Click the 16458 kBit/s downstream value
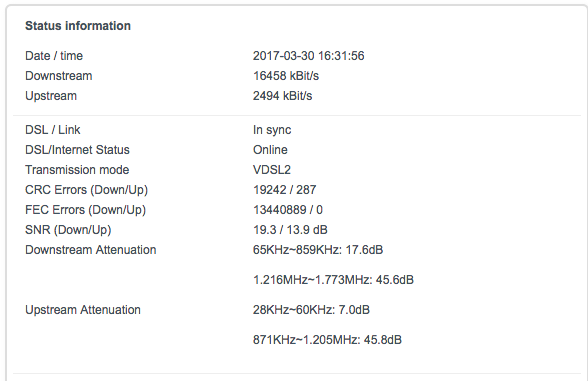Viewport: 588px width, 381px height. [x=286, y=76]
